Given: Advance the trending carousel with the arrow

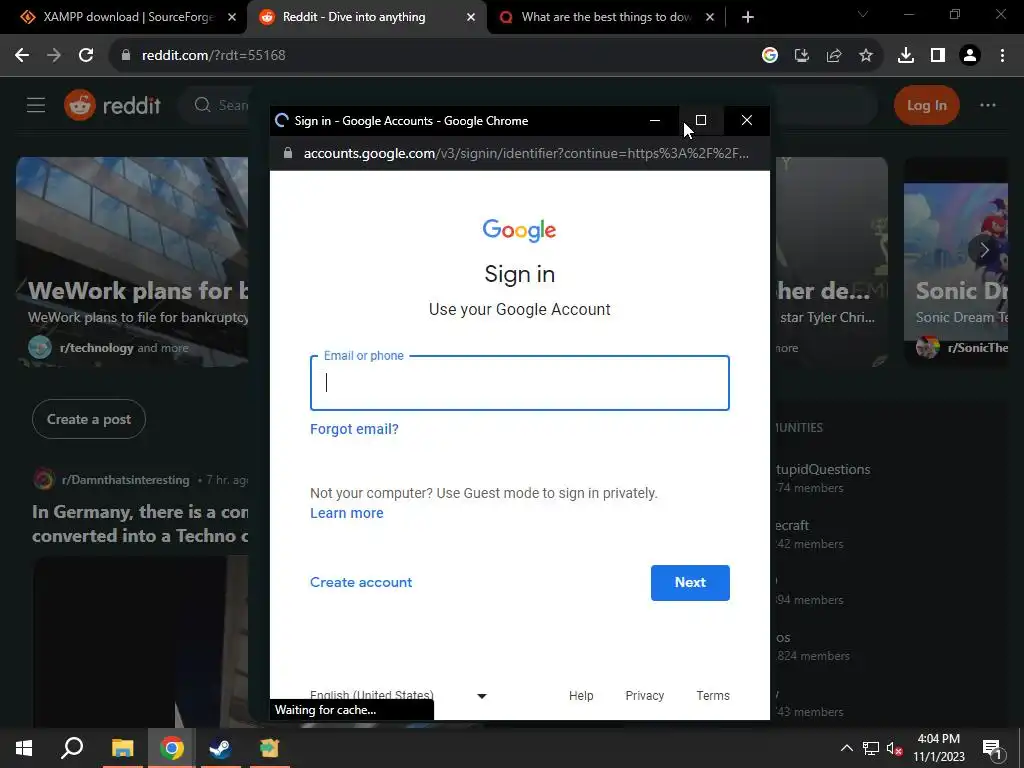Looking at the screenshot, I should coord(984,249).
